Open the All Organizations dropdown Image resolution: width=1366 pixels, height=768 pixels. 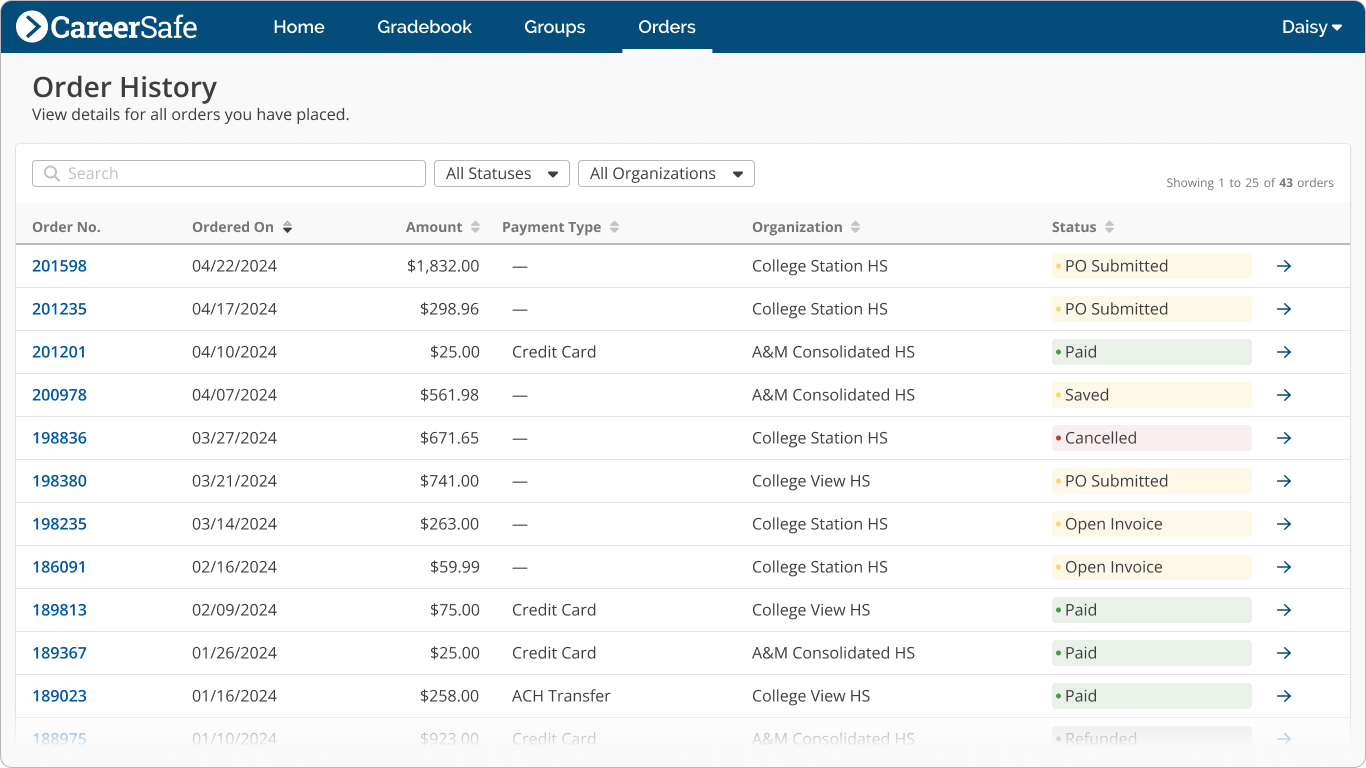point(666,173)
